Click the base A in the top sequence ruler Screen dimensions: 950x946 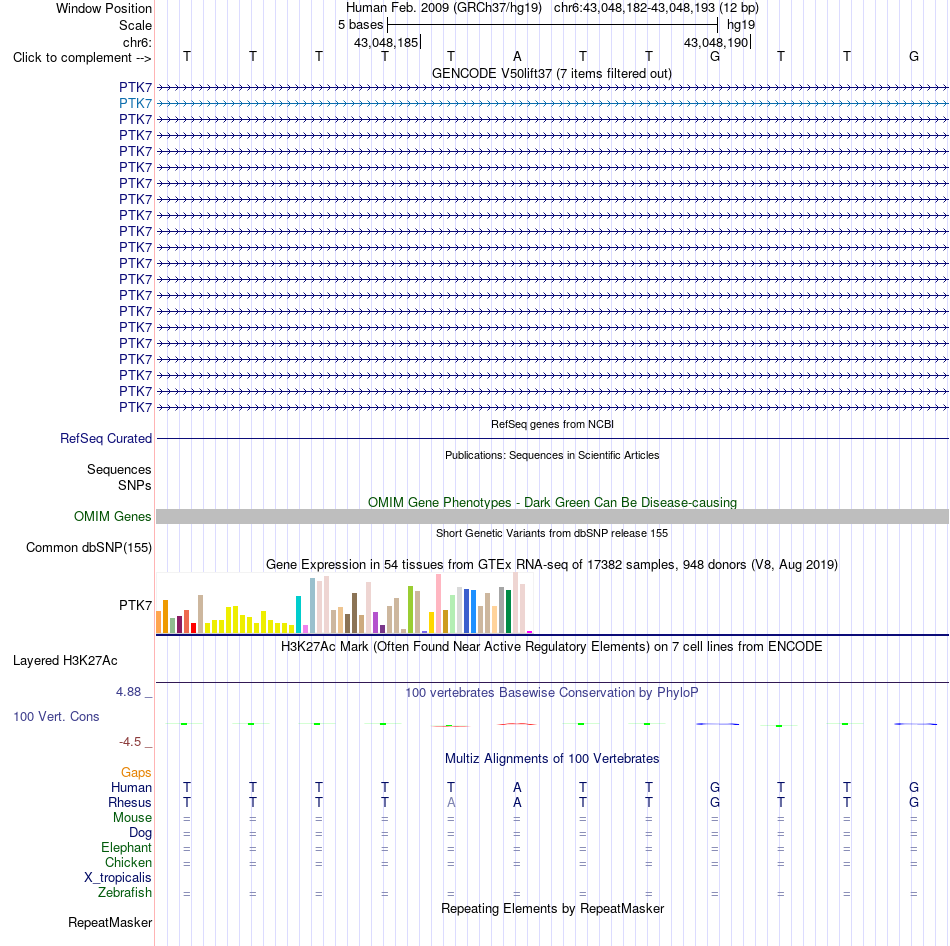[x=517, y=56]
